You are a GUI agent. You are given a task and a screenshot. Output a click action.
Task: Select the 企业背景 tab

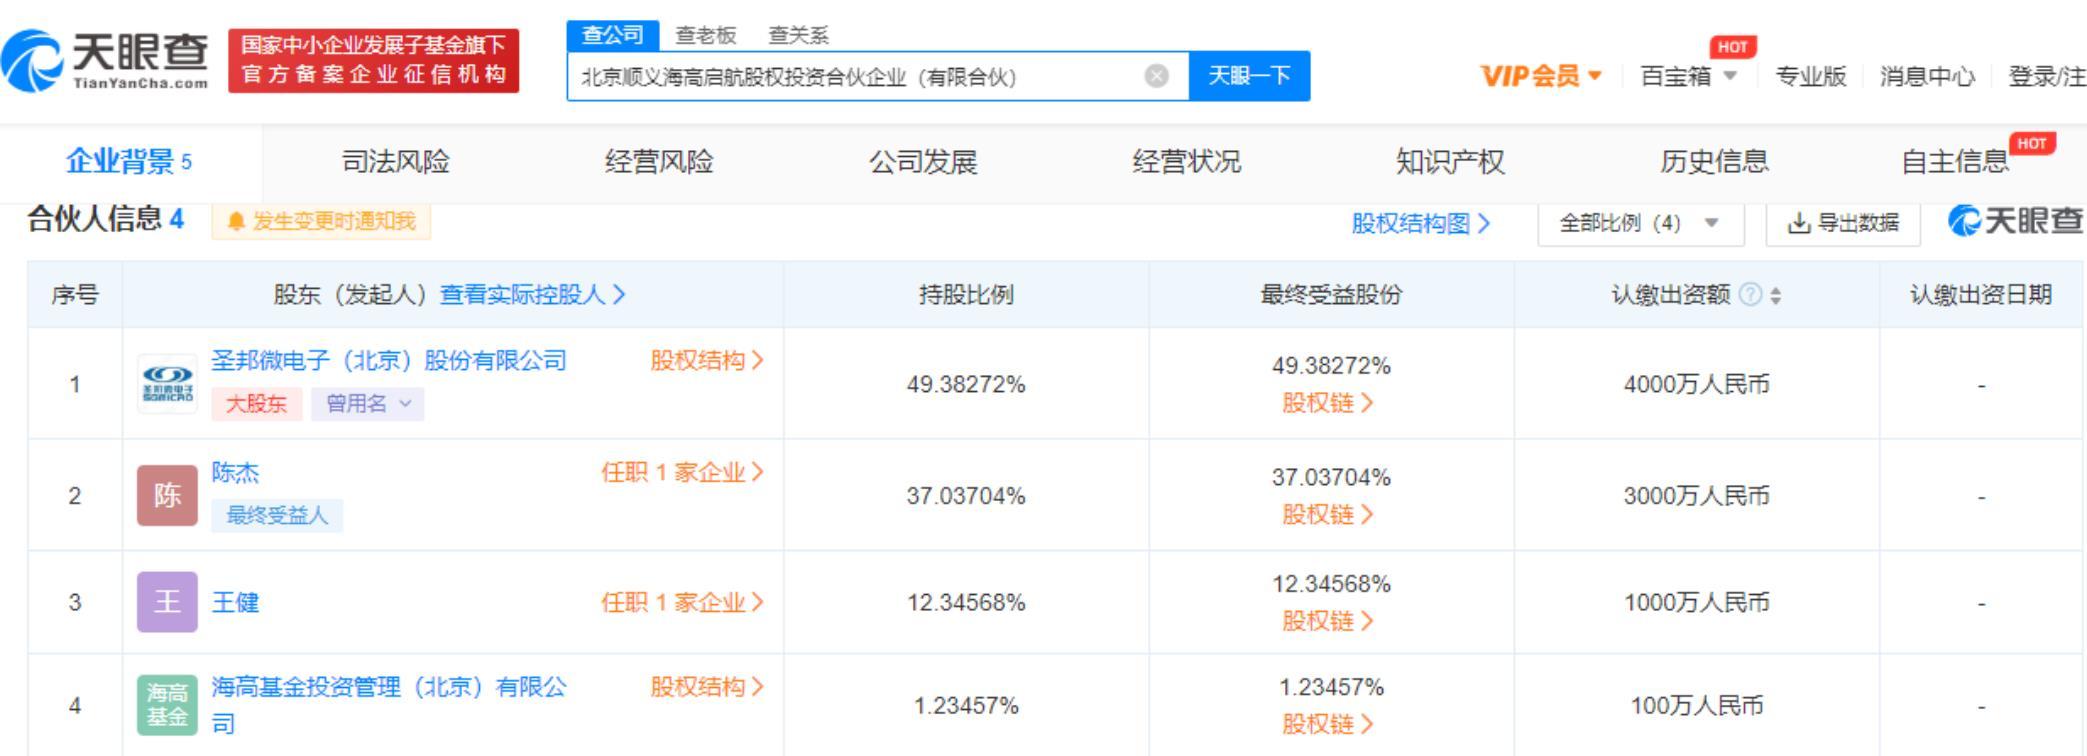129,161
